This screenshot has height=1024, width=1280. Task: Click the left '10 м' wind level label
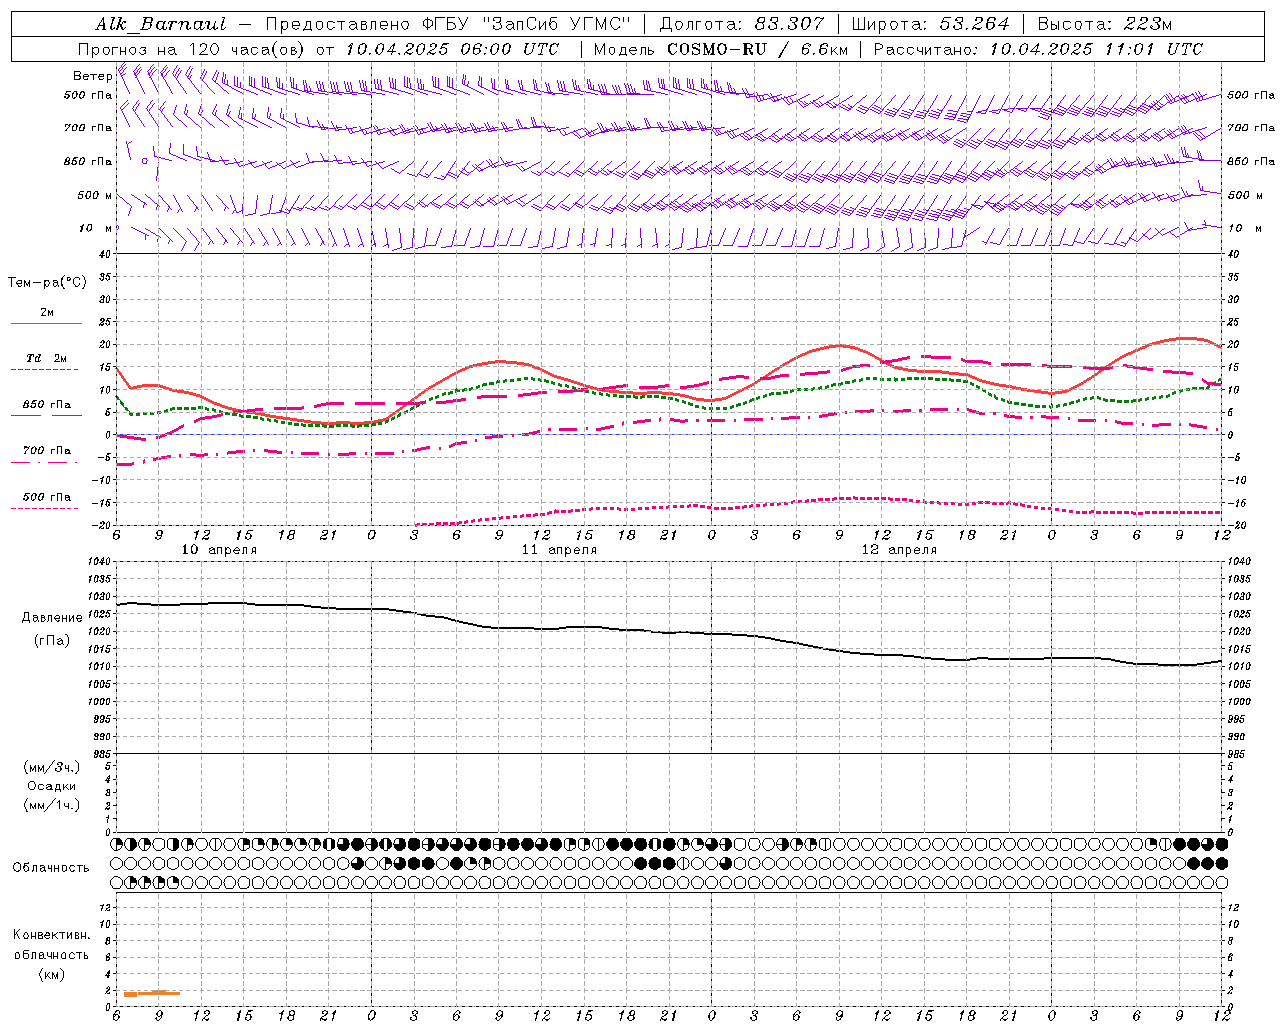tap(96, 229)
